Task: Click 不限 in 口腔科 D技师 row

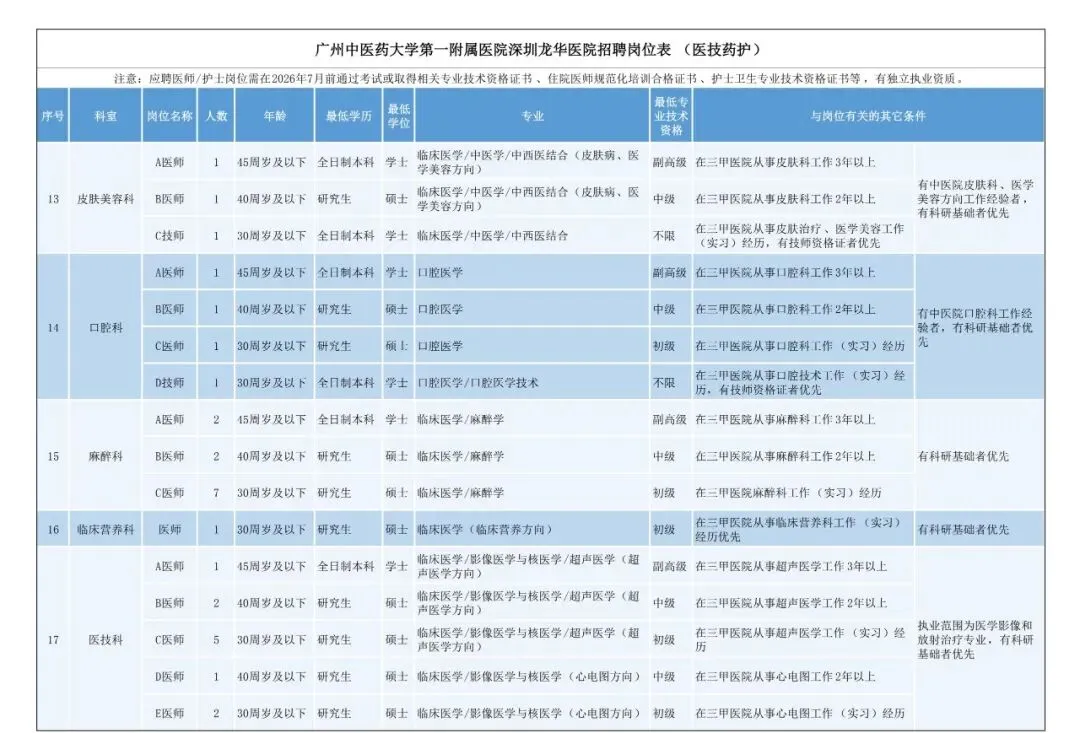Action: (x=664, y=382)
